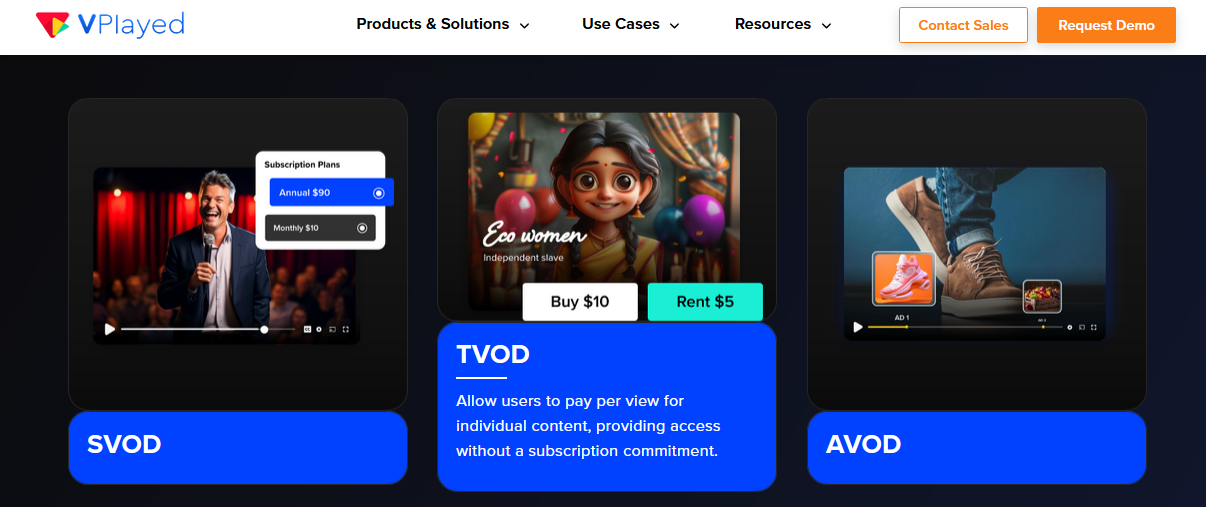Image resolution: width=1206 pixels, height=507 pixels.
Task: Click the AD 2 marker on the sneaker timeline
Action: coord(1043,326)
